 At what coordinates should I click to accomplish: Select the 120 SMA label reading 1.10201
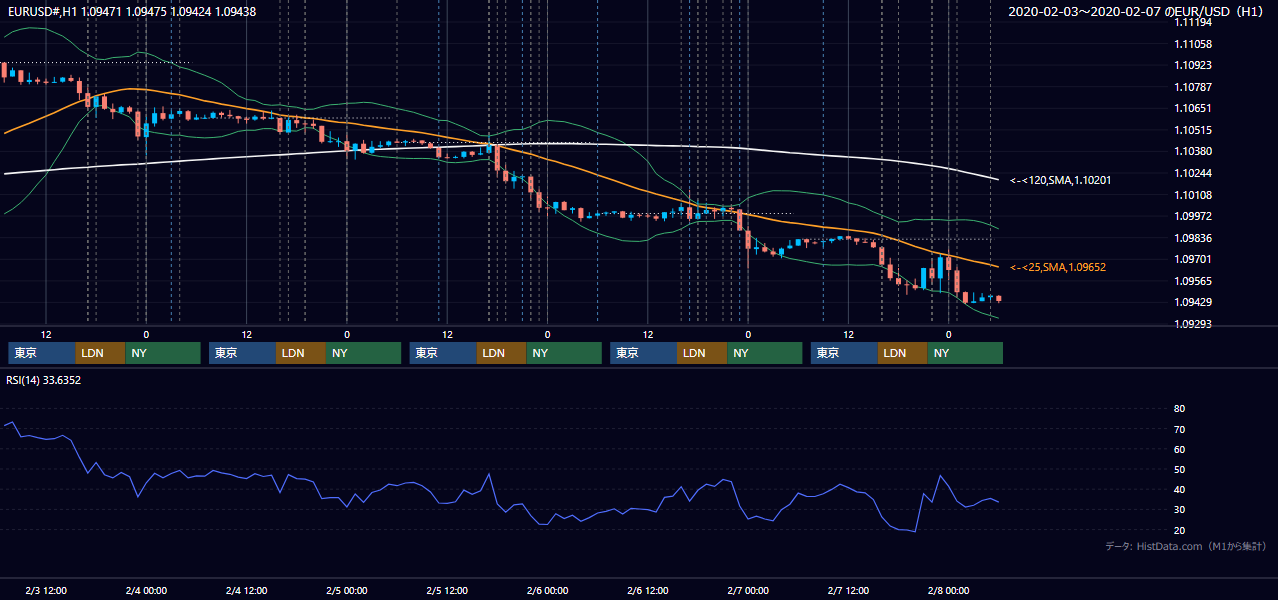(x=1060, y=180)
